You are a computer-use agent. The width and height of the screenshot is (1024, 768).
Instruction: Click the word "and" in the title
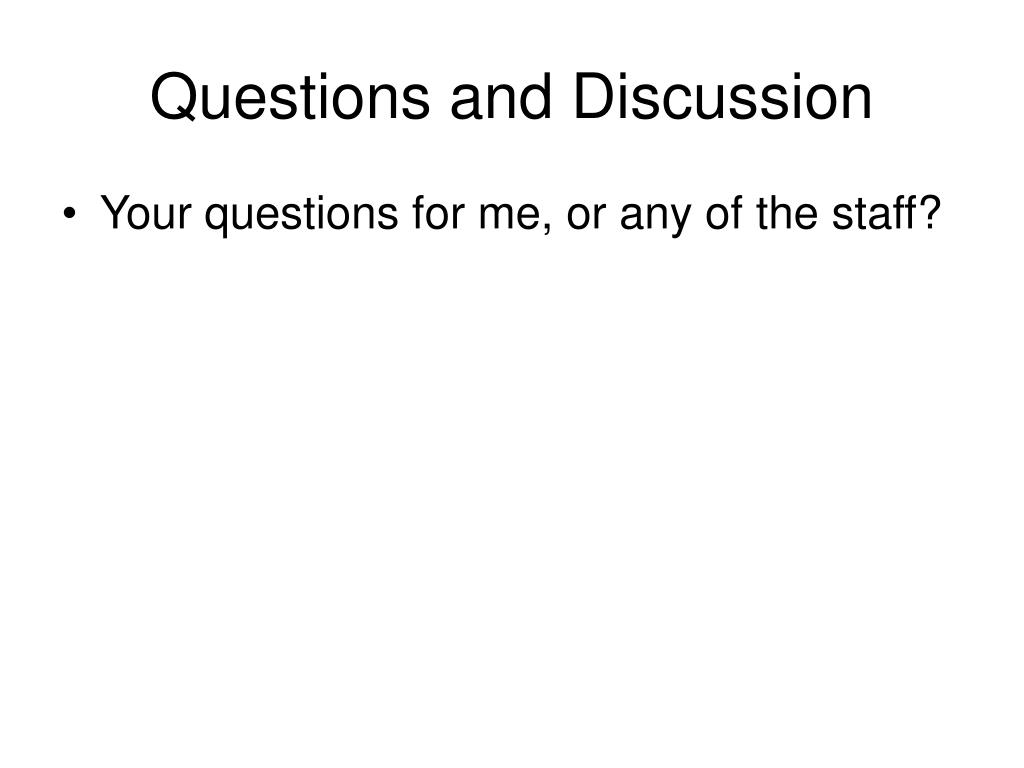pyautogui.click(x=502, y=97)
